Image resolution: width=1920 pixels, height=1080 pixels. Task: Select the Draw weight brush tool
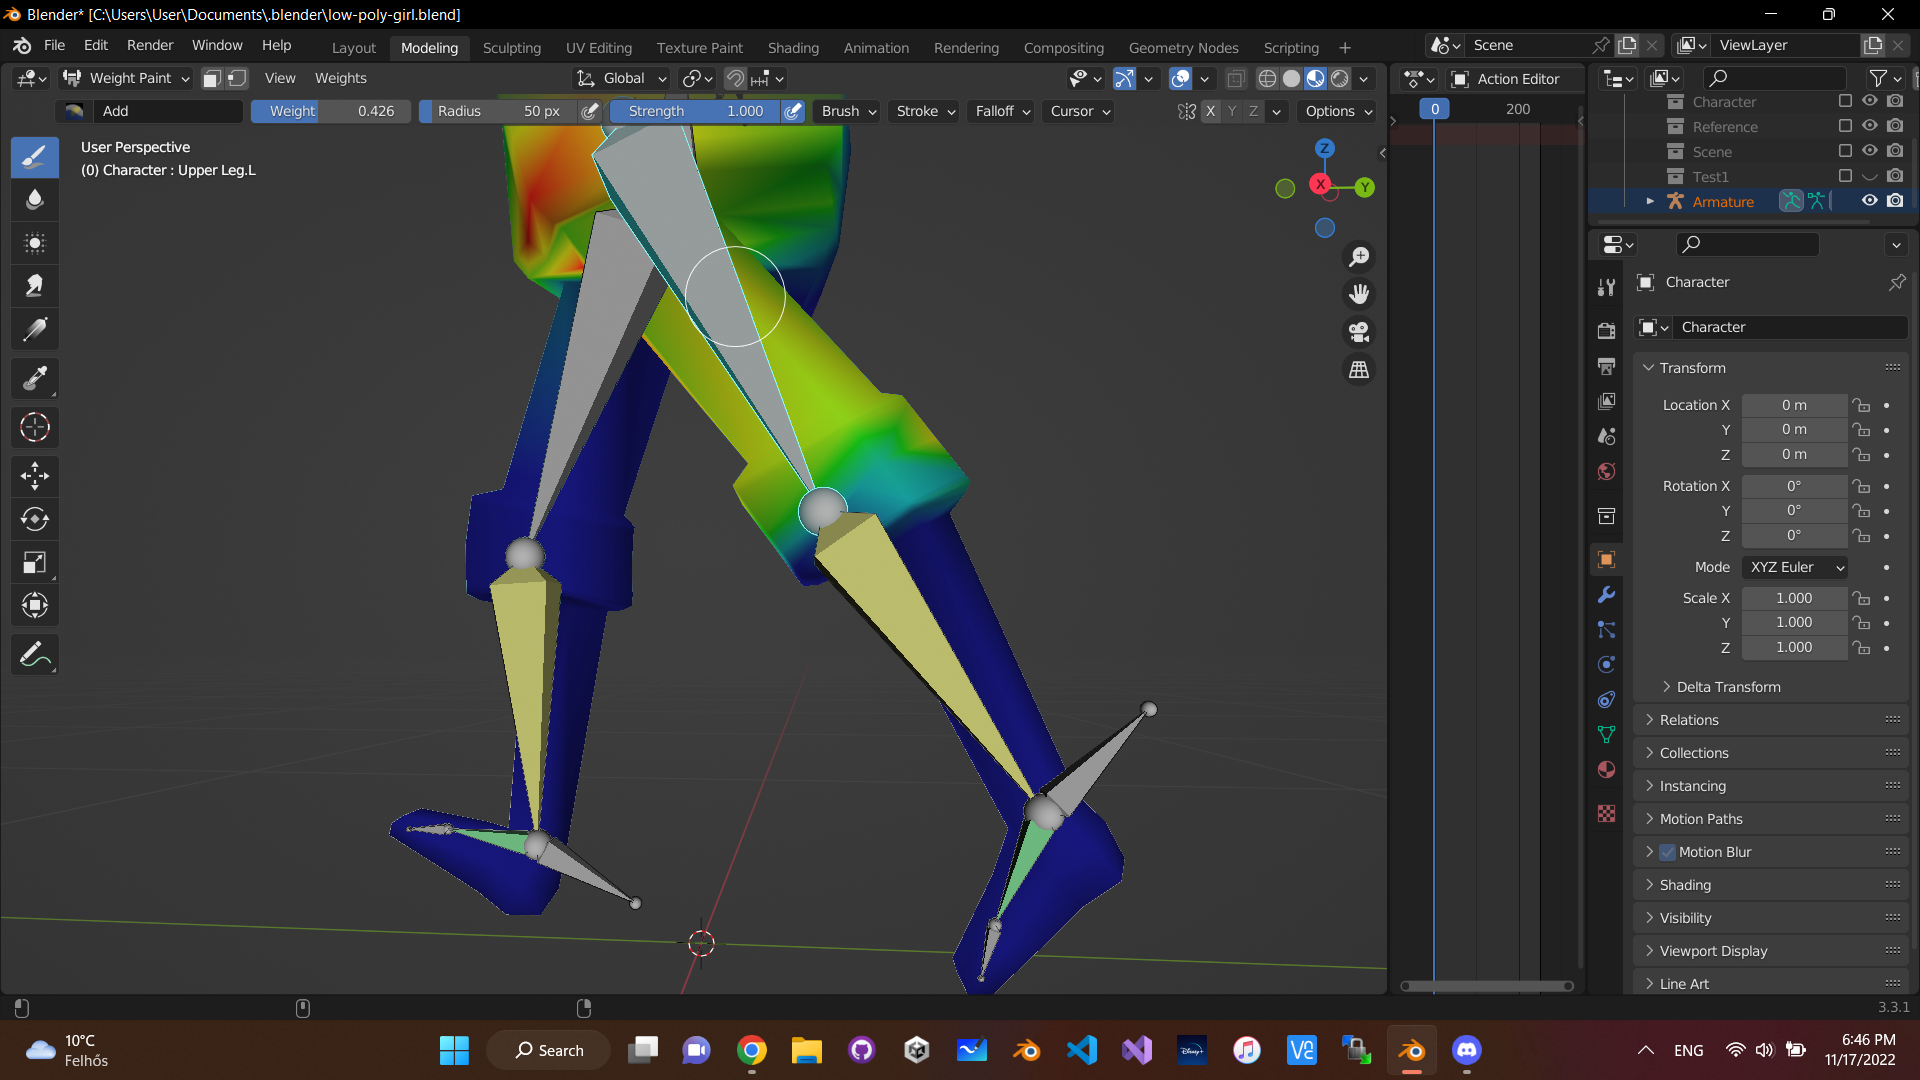coord(35,157)
